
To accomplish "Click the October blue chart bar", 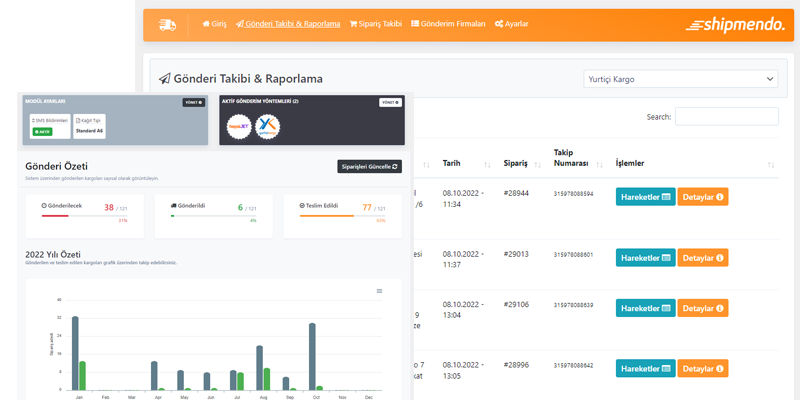I will (x=312, y=357).
